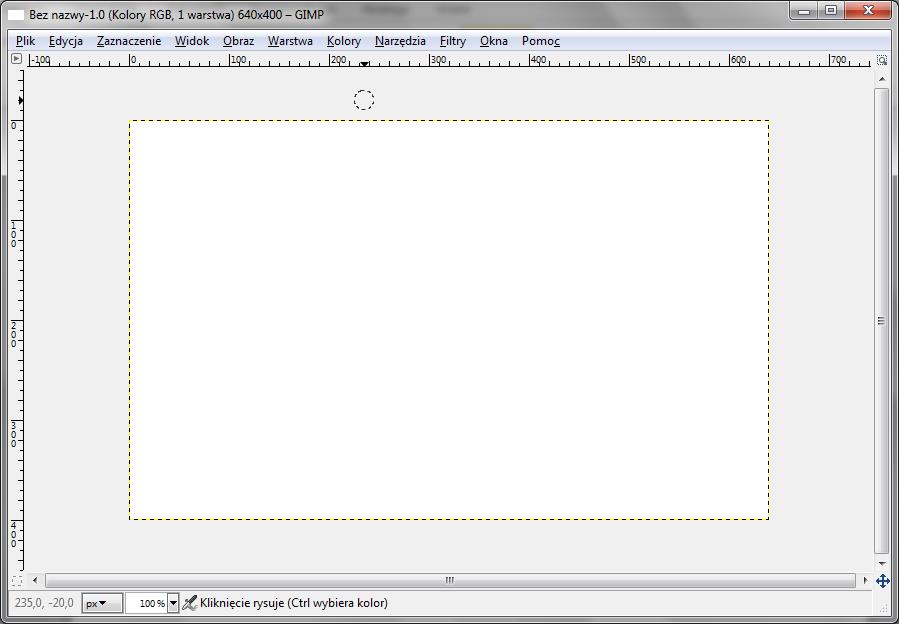Screen dimensions: 899x624
Task: Click the horizontal scrollbar left arrow
Action: click(35, 580)
